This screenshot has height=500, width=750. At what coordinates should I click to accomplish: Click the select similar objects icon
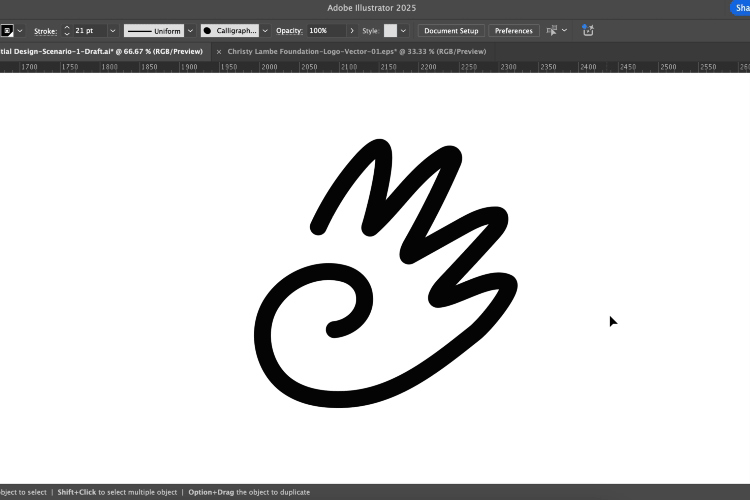[552, 31]
